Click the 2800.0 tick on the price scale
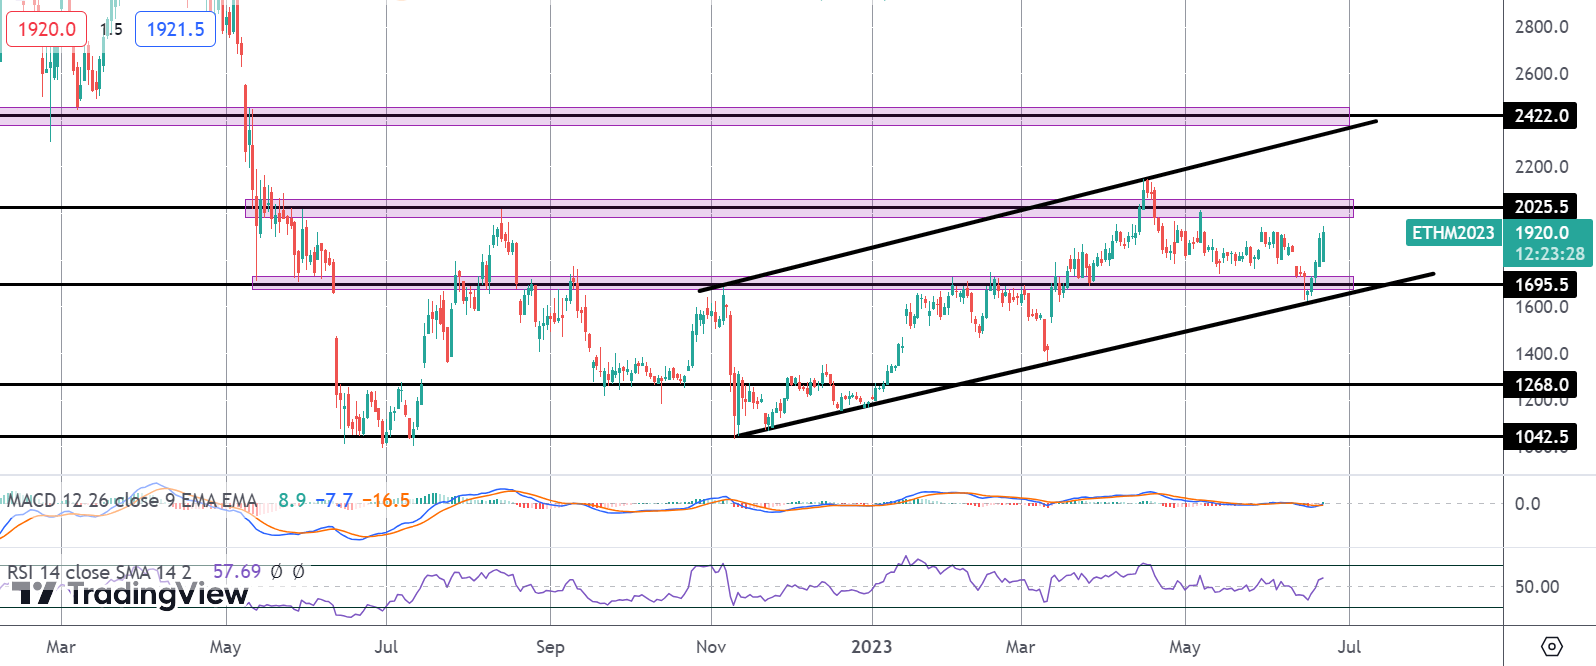This screenshot has height=666, width=1596. pyautogui.click(x=1541, y=27)
